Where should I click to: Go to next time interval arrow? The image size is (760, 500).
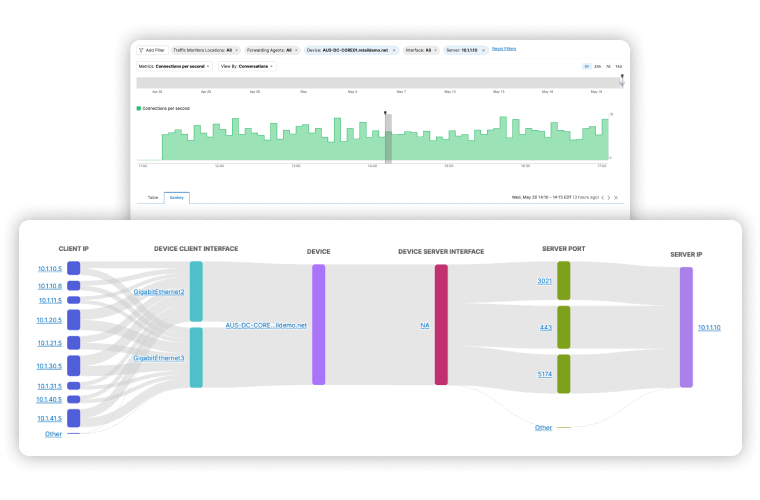[609, 198]
